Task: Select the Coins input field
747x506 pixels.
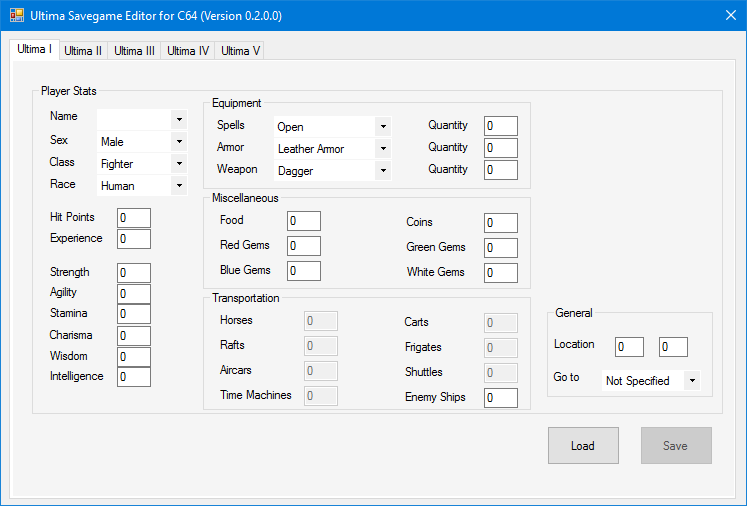Action: (x=501, y=223)
